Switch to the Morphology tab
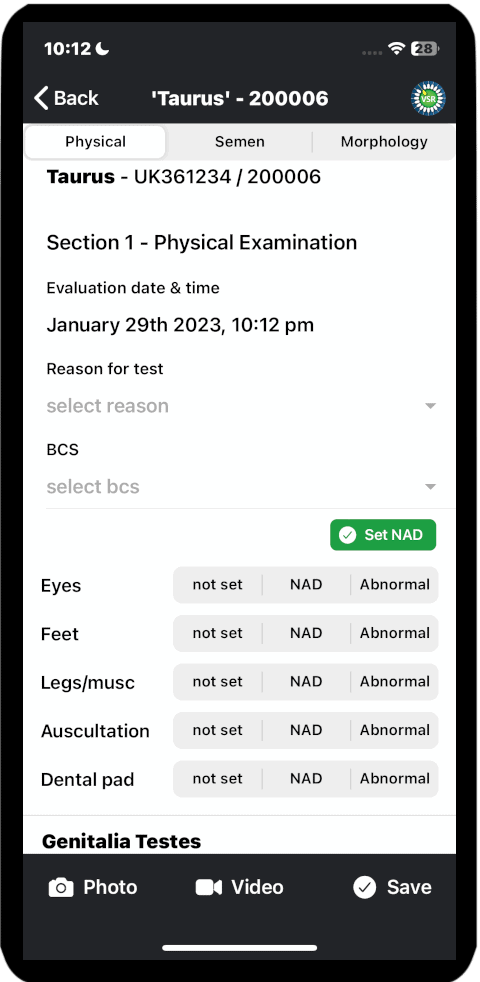This screenshot has width=480, height=982. pyautogui.click(x=384, y=142)
